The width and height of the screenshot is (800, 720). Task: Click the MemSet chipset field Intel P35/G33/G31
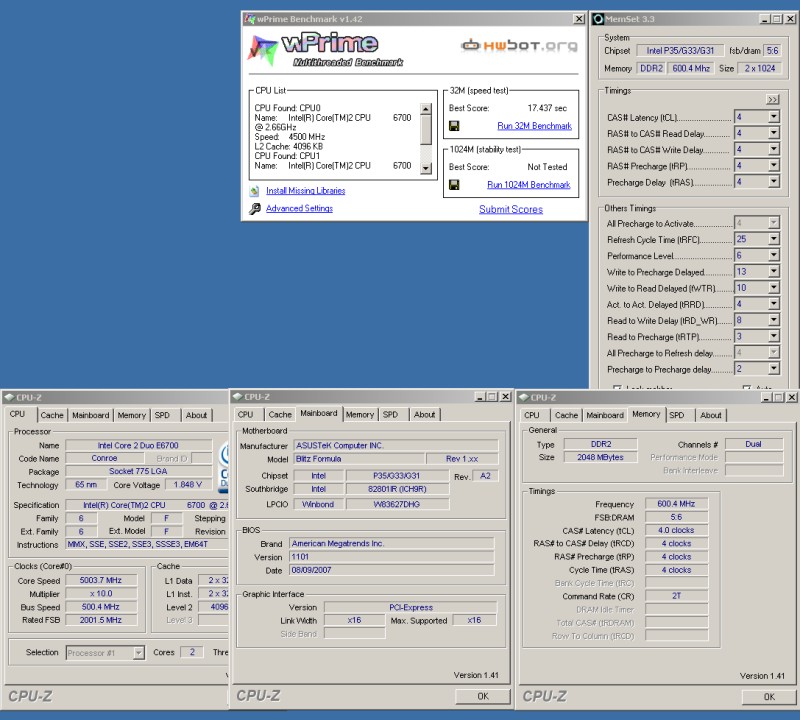[680, 51]
